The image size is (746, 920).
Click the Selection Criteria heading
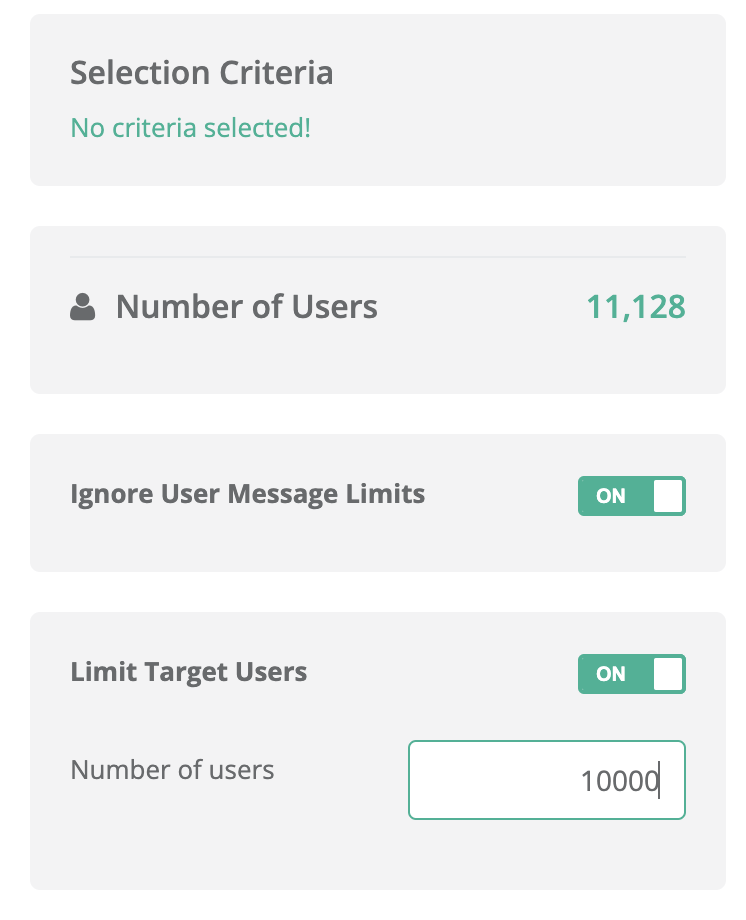click(x=201, y=73)
